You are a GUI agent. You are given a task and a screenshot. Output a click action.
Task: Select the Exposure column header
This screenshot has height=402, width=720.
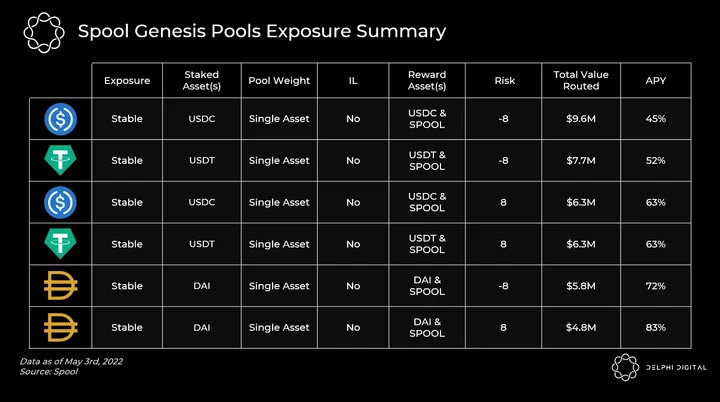(x=127, y=80)
